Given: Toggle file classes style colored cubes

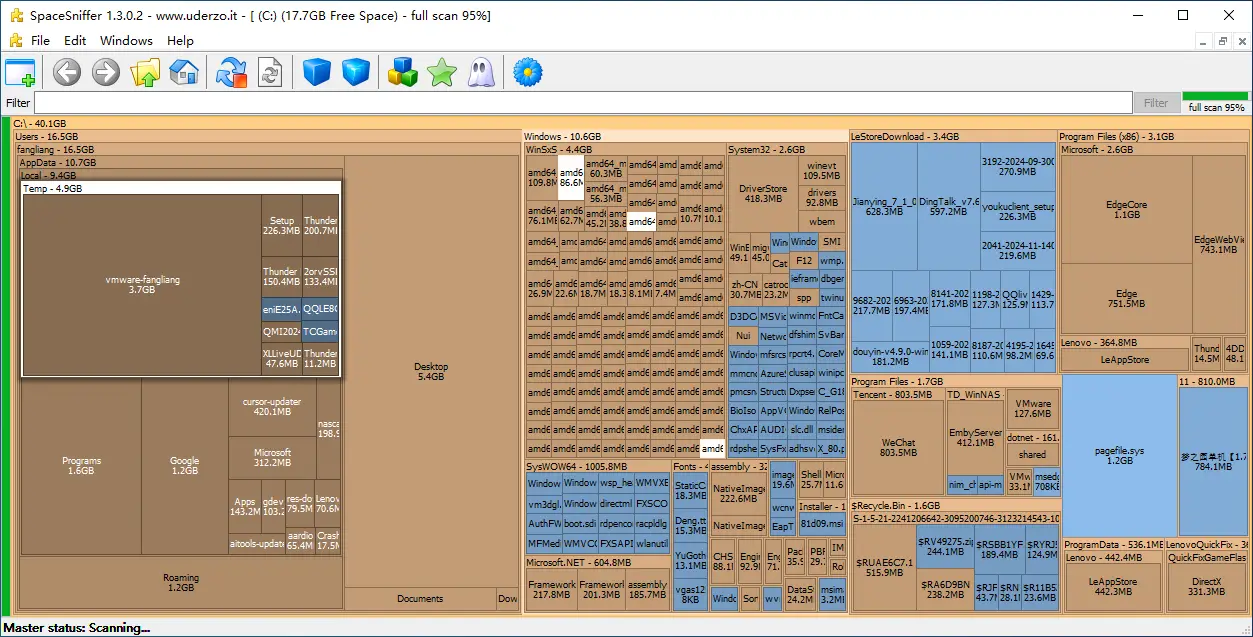Looking at the screenshot, I should click(402, 72).
